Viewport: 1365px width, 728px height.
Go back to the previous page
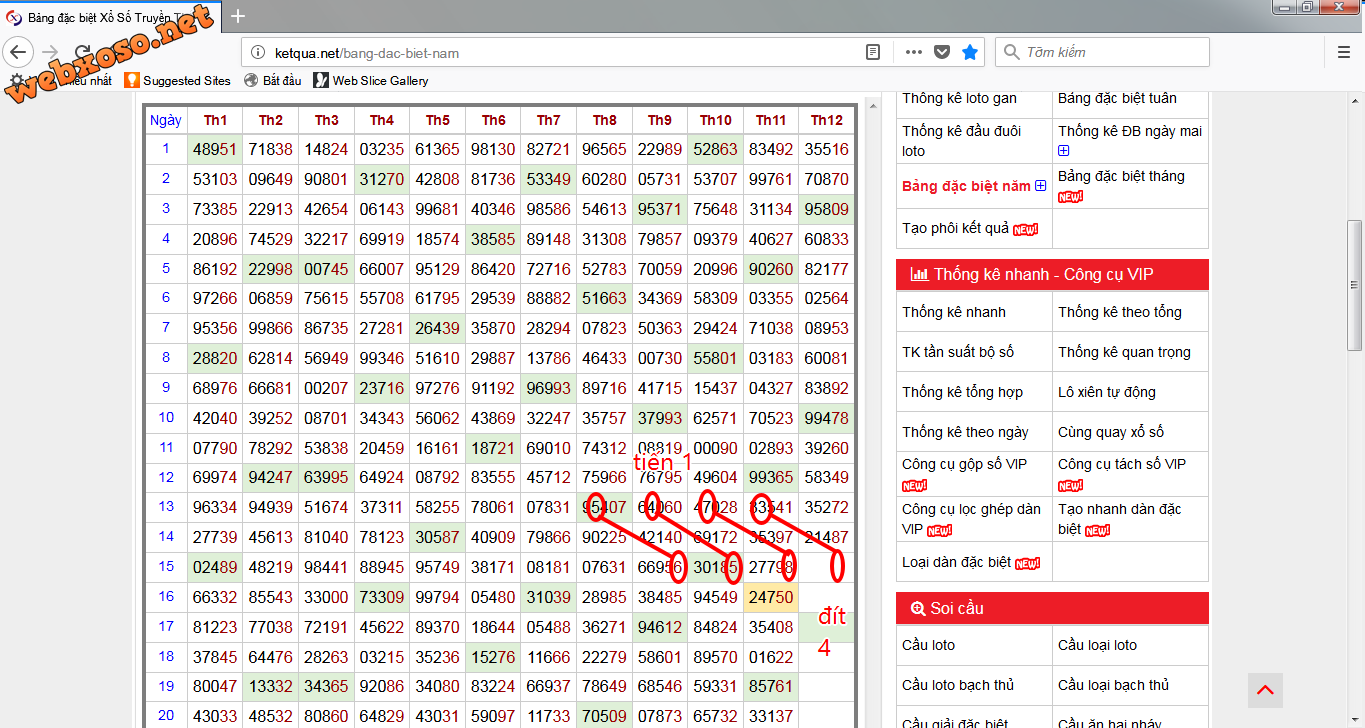[x=18, y=52]
